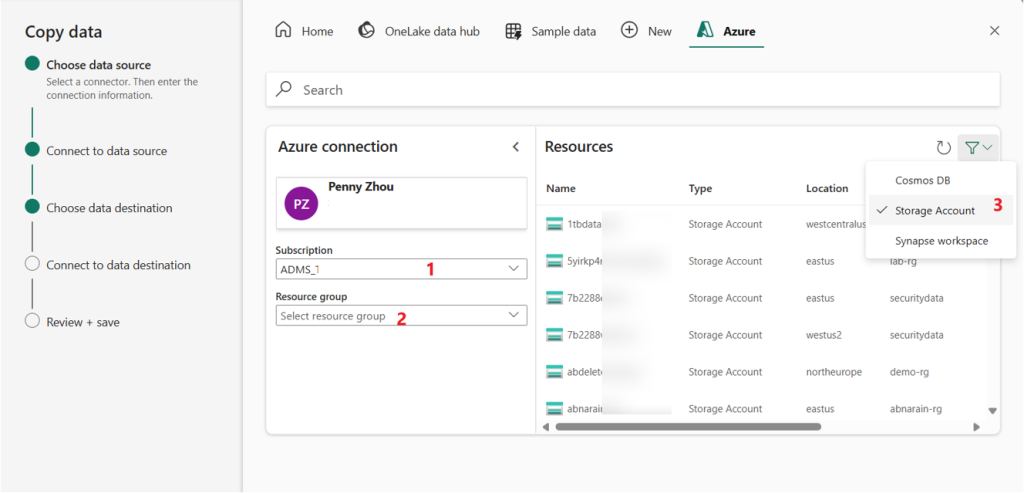Click the westus2 location cell
1024x493 pixels.
click(x=824, y=335)
